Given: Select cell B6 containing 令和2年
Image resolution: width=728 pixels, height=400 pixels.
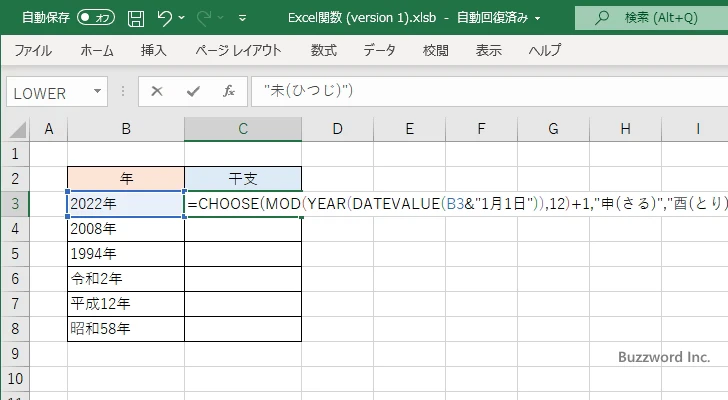Looking at the screenshot, I should [126, 279].
